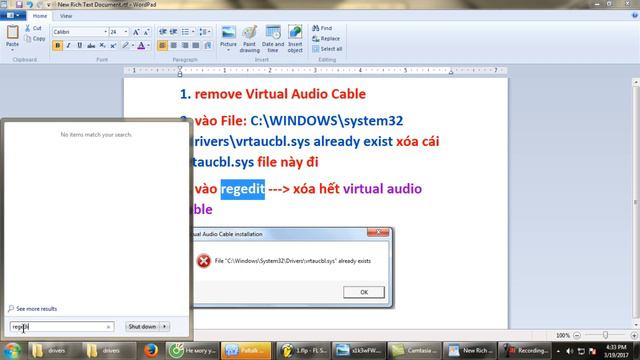Insert Date and time
This screenshot has width=640, height=360.
coord(273,39)
